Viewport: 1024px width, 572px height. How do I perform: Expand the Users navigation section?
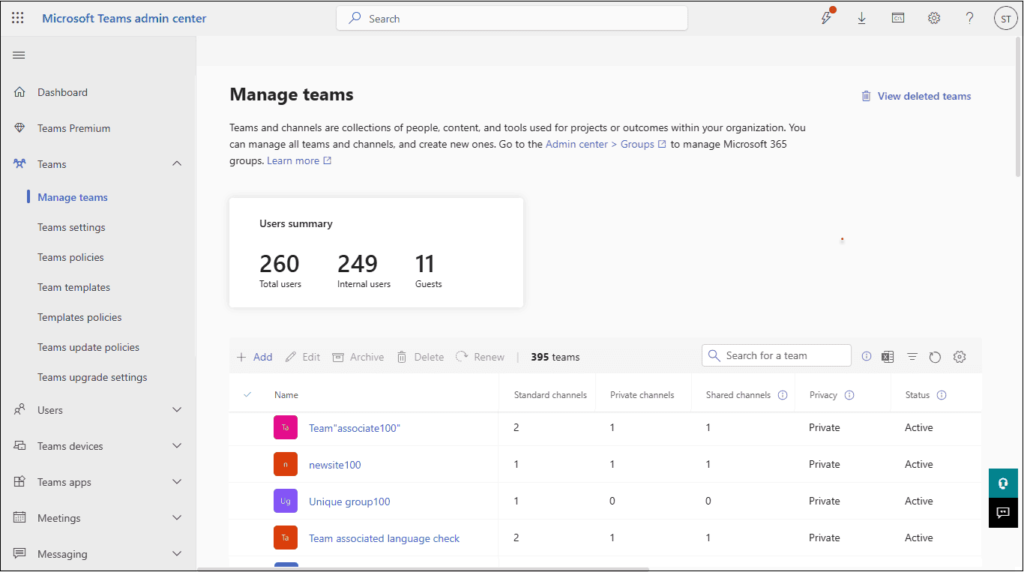coord(177,409)
